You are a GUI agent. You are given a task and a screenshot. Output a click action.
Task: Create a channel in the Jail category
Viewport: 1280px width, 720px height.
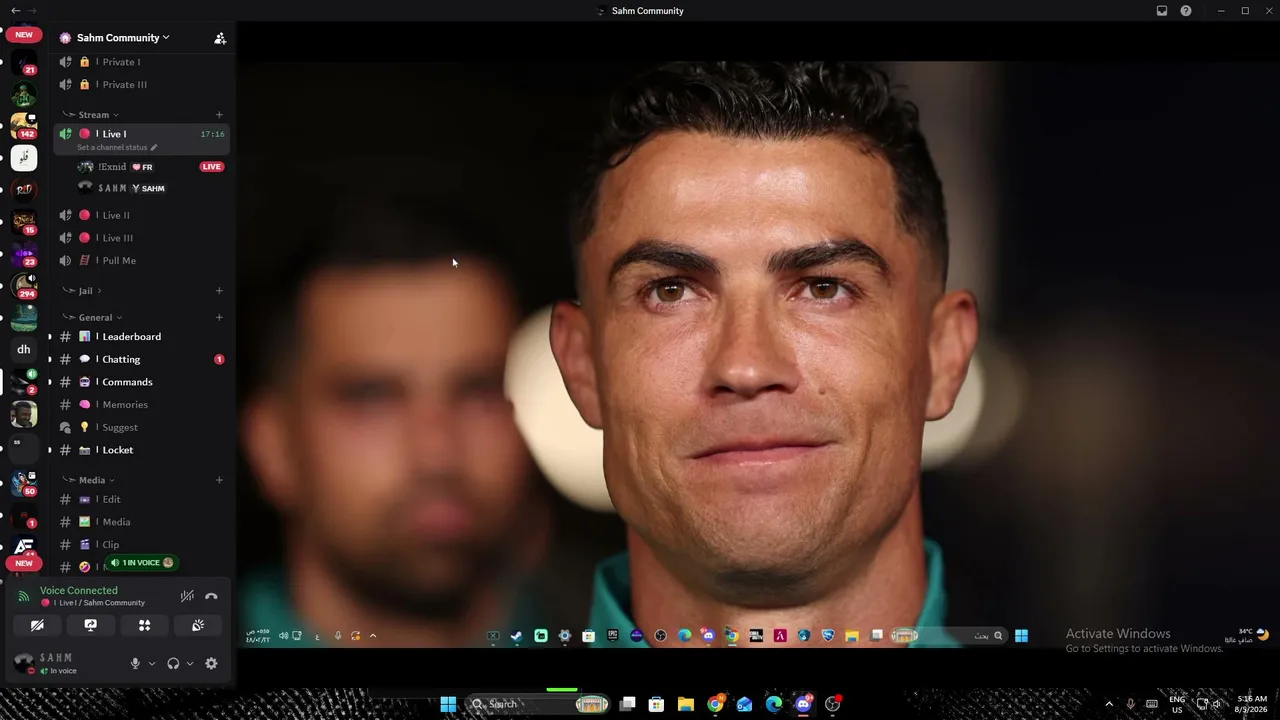(219, 291)
